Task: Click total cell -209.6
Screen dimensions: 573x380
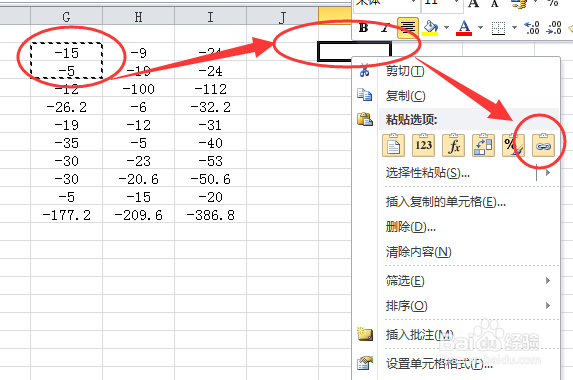Action: click(x=138, y=215)
